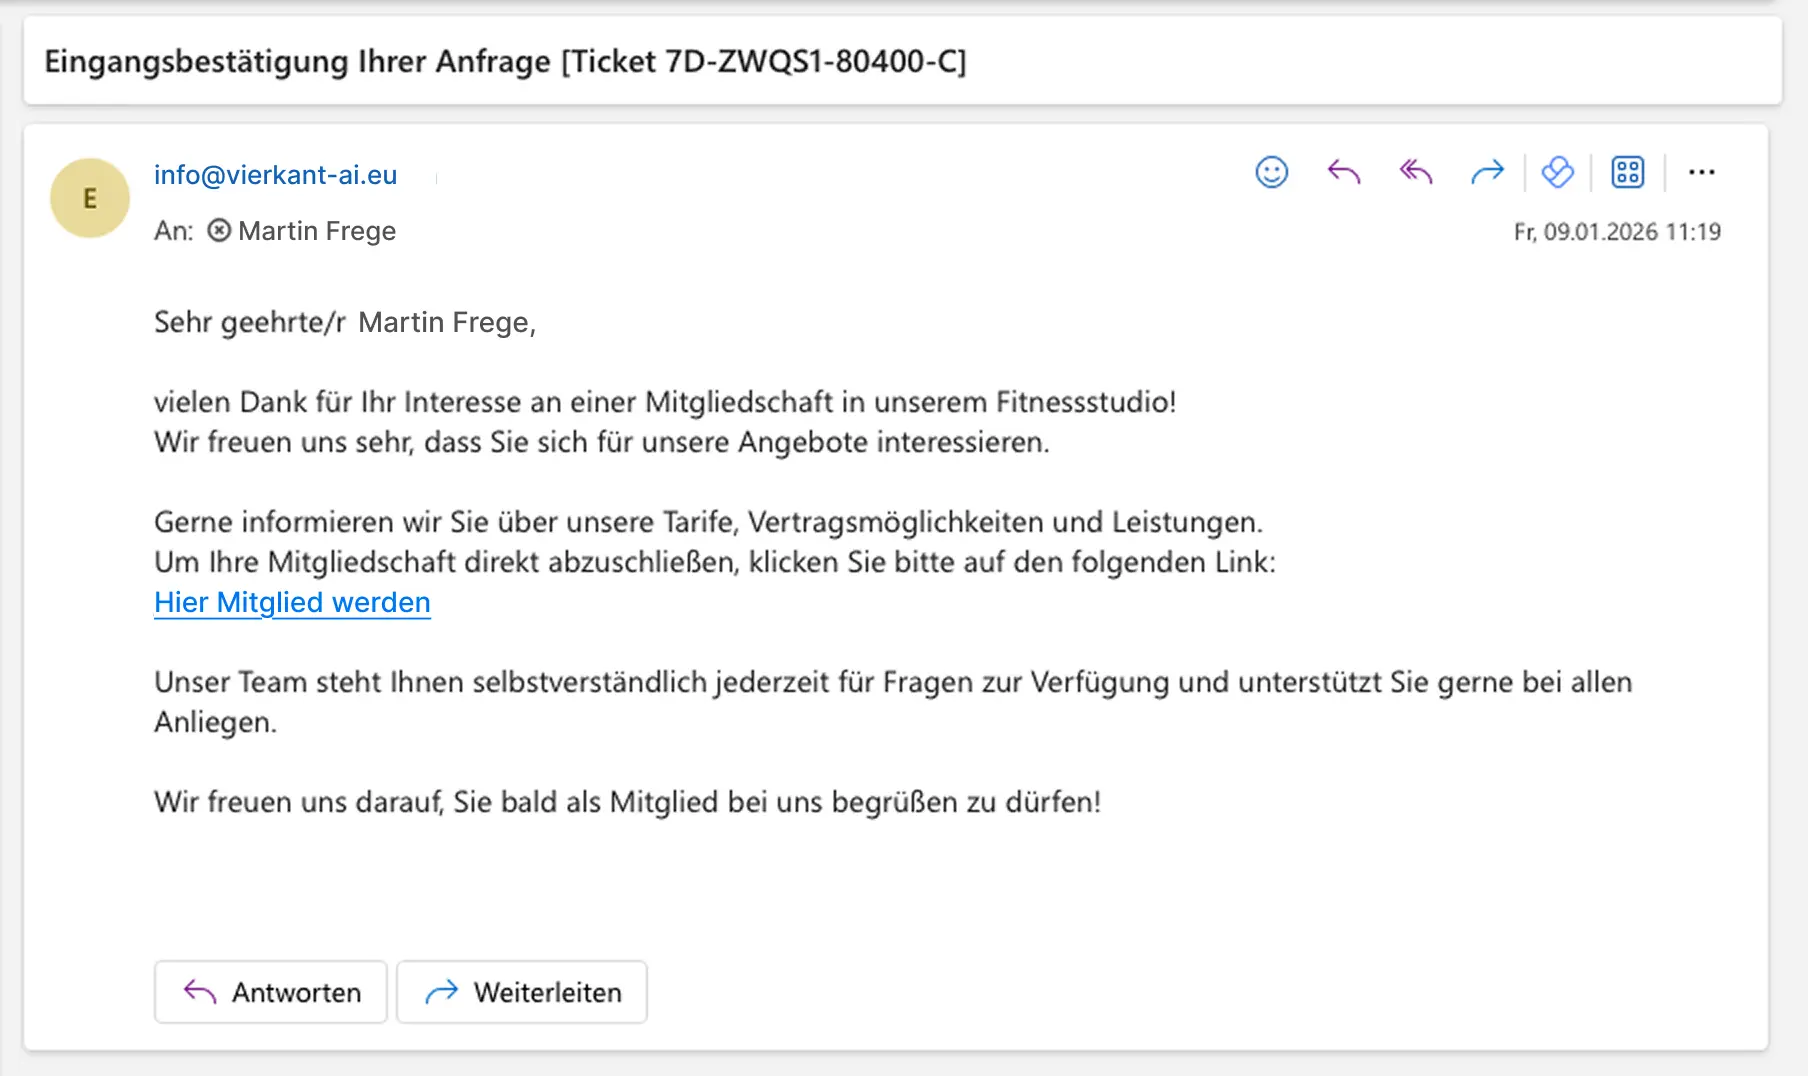Click sender address info@vierkant-ai.eu
This screenshot has height=1076, width=1808.
[275, 175]
